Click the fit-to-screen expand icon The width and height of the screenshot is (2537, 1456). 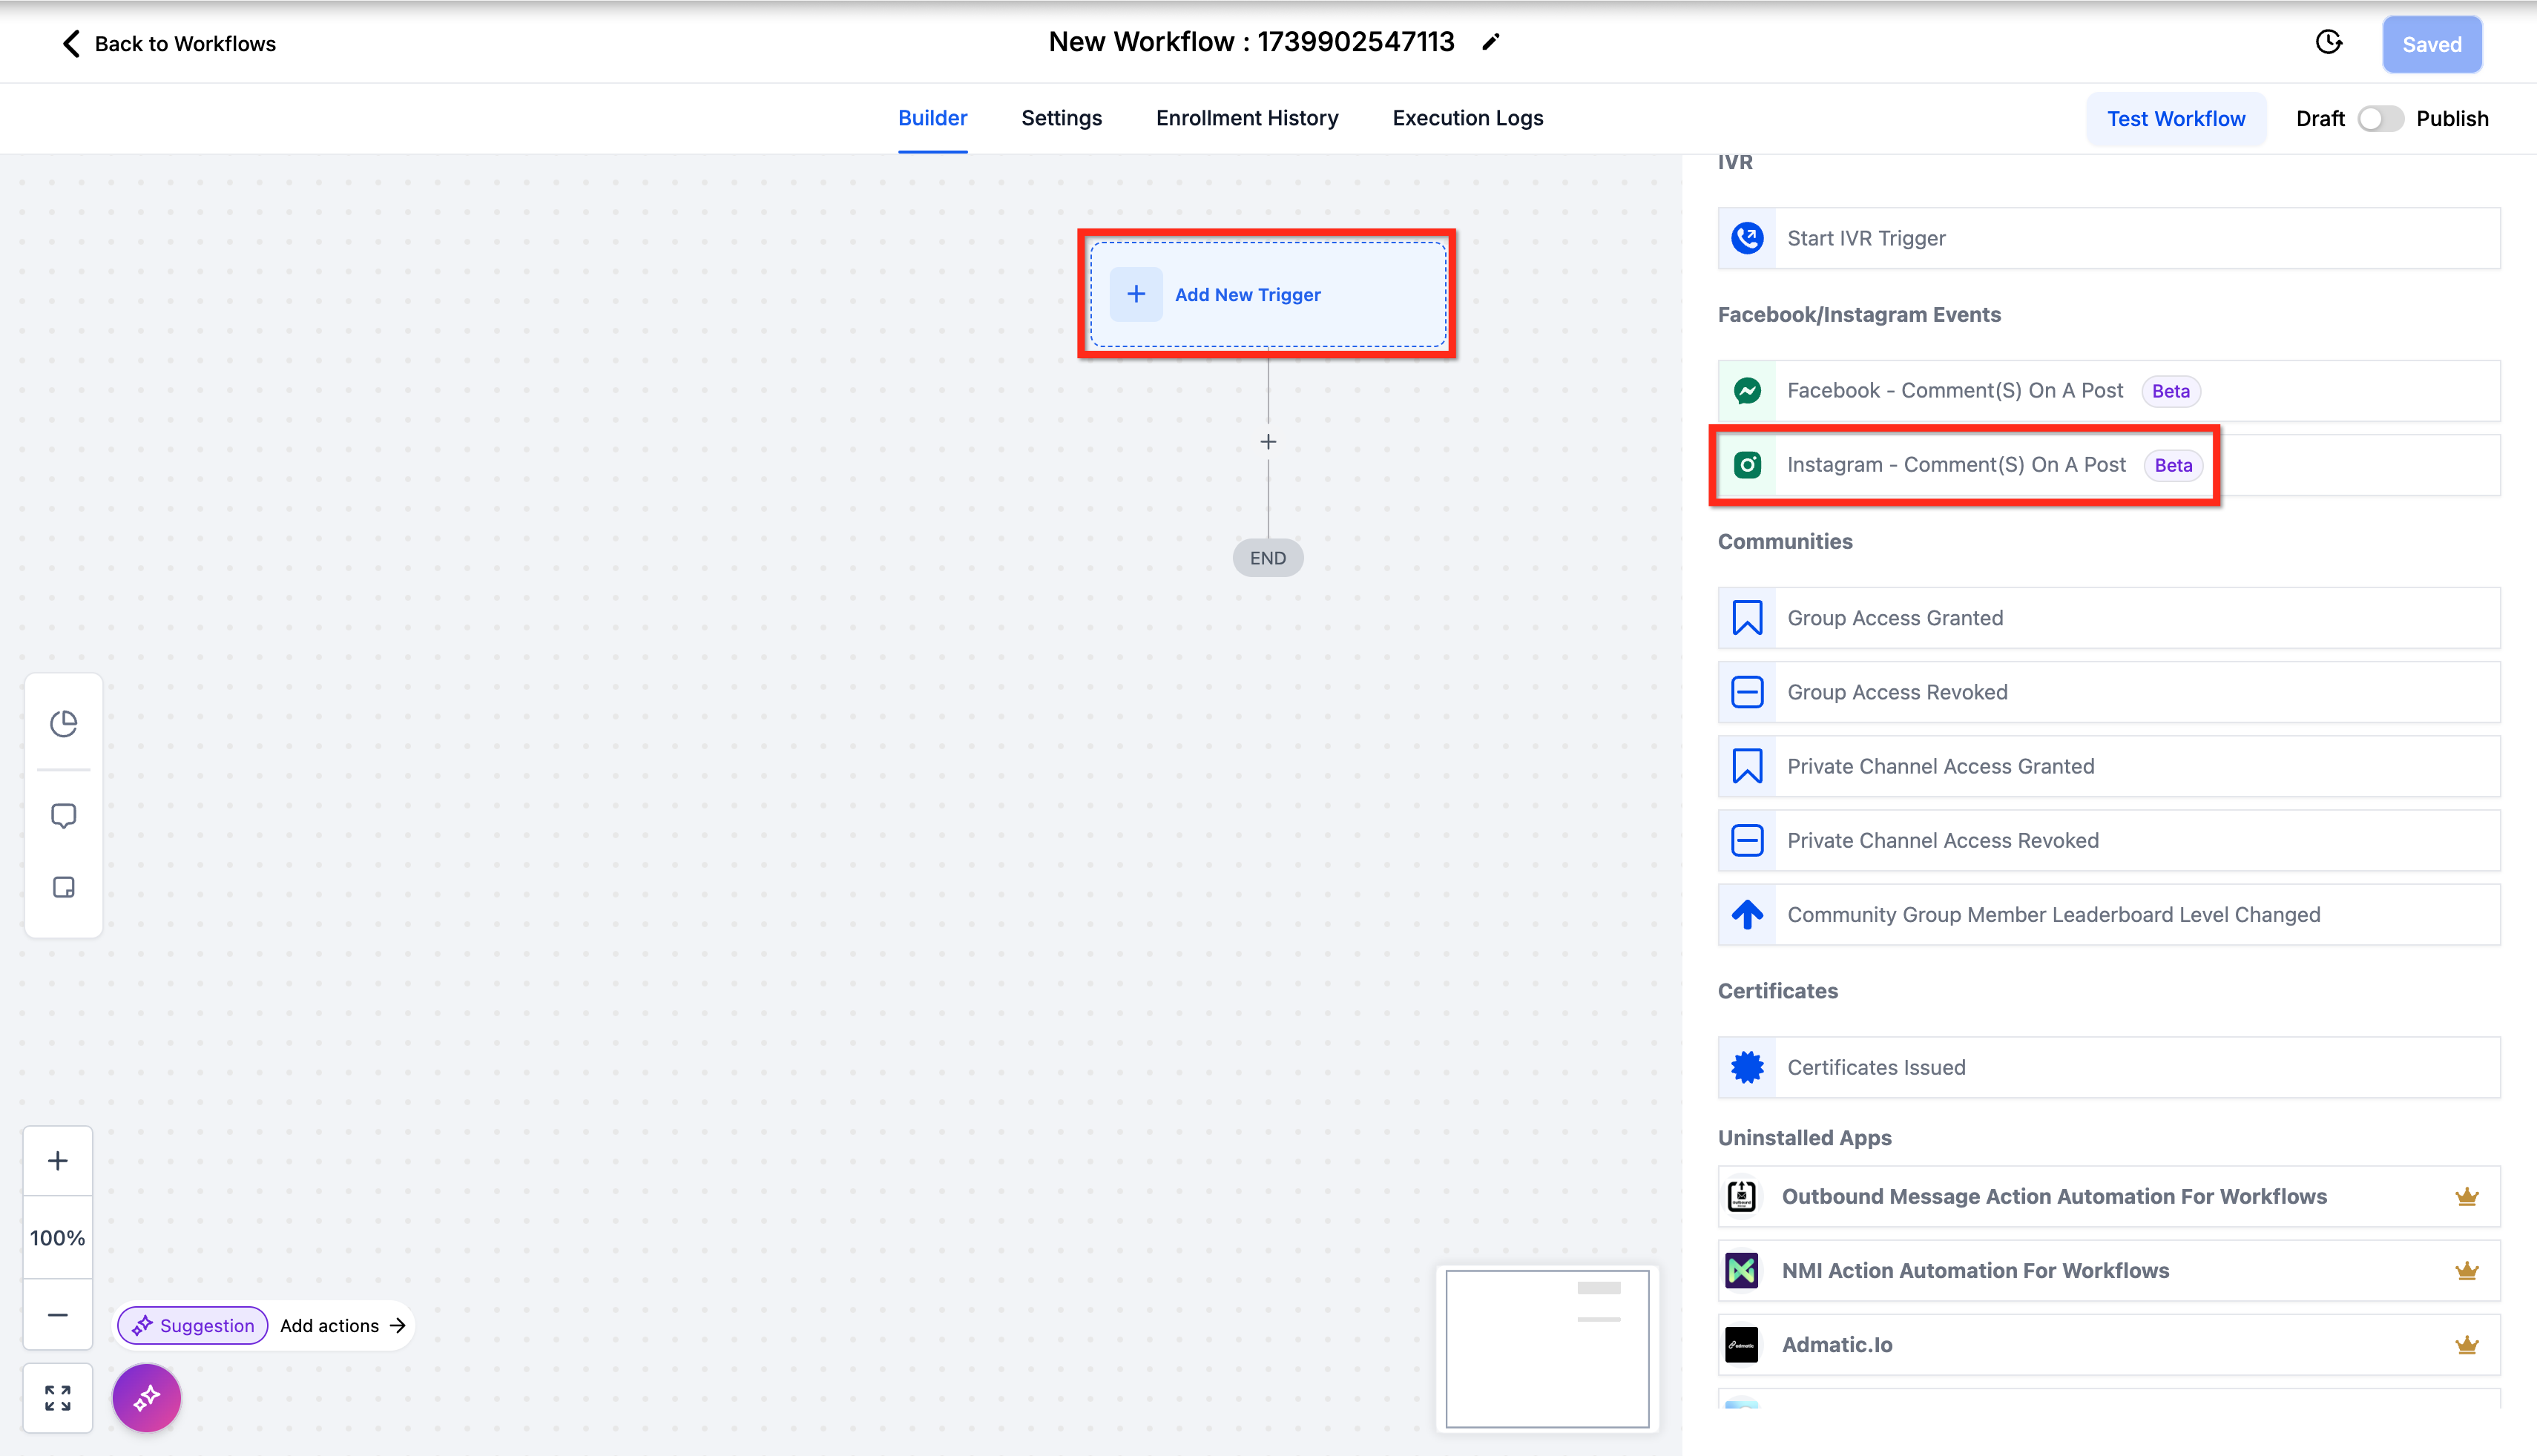58,1397
